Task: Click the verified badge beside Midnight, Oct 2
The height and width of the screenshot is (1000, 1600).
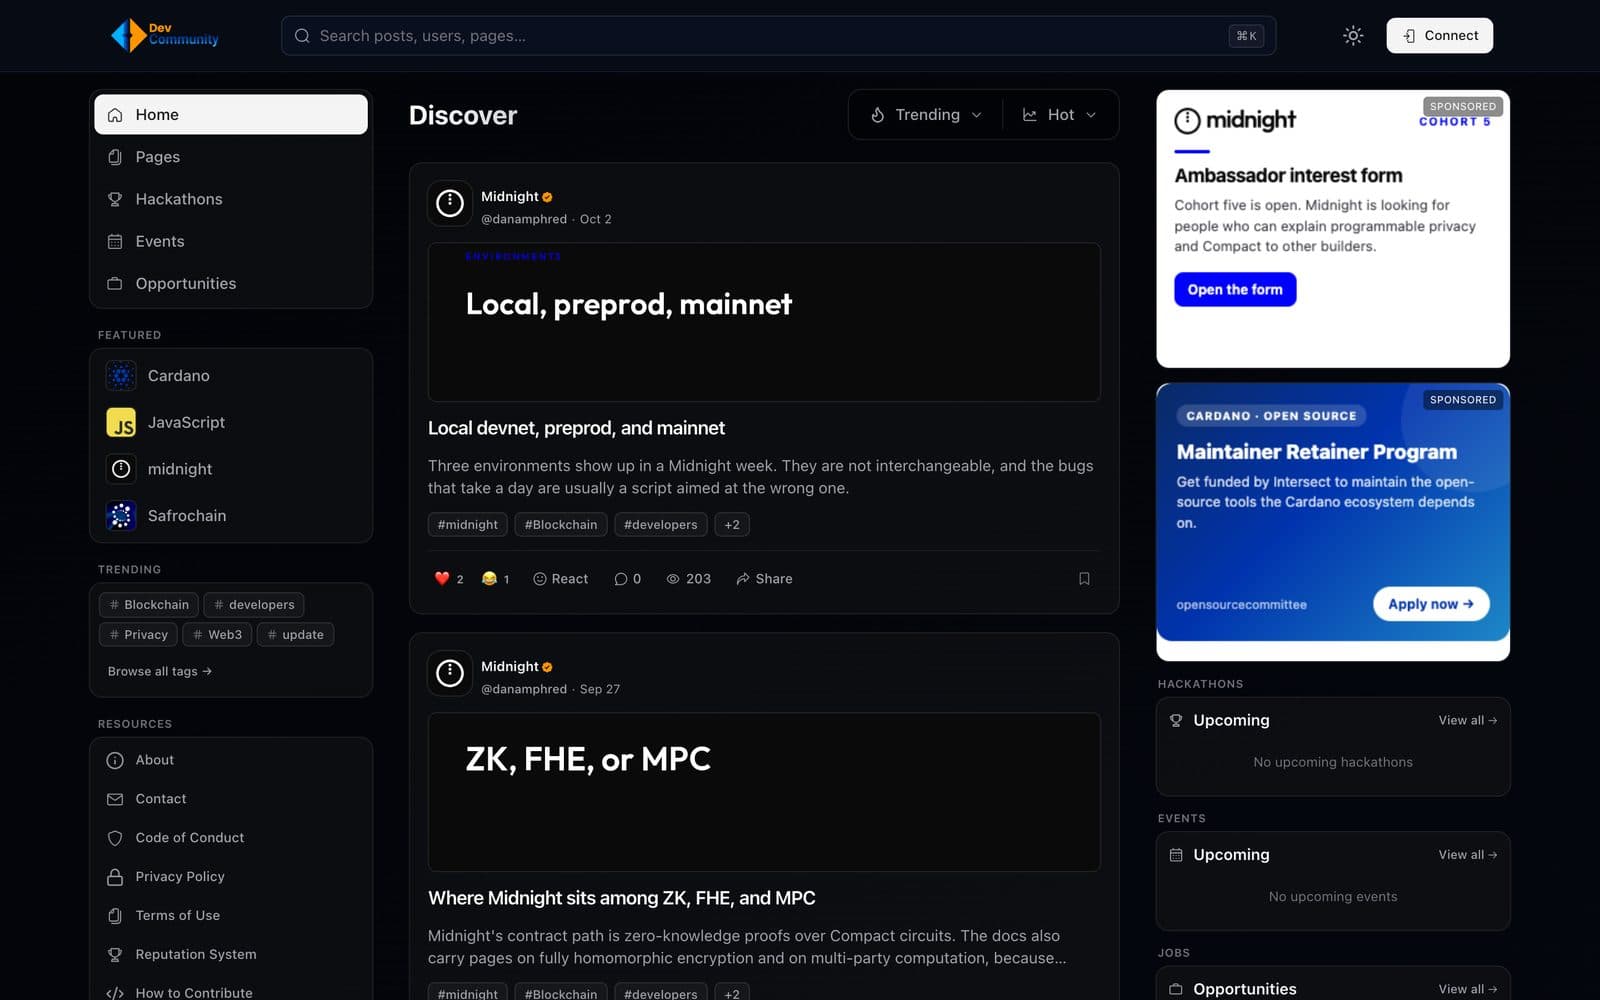Action: click(547, 197)
